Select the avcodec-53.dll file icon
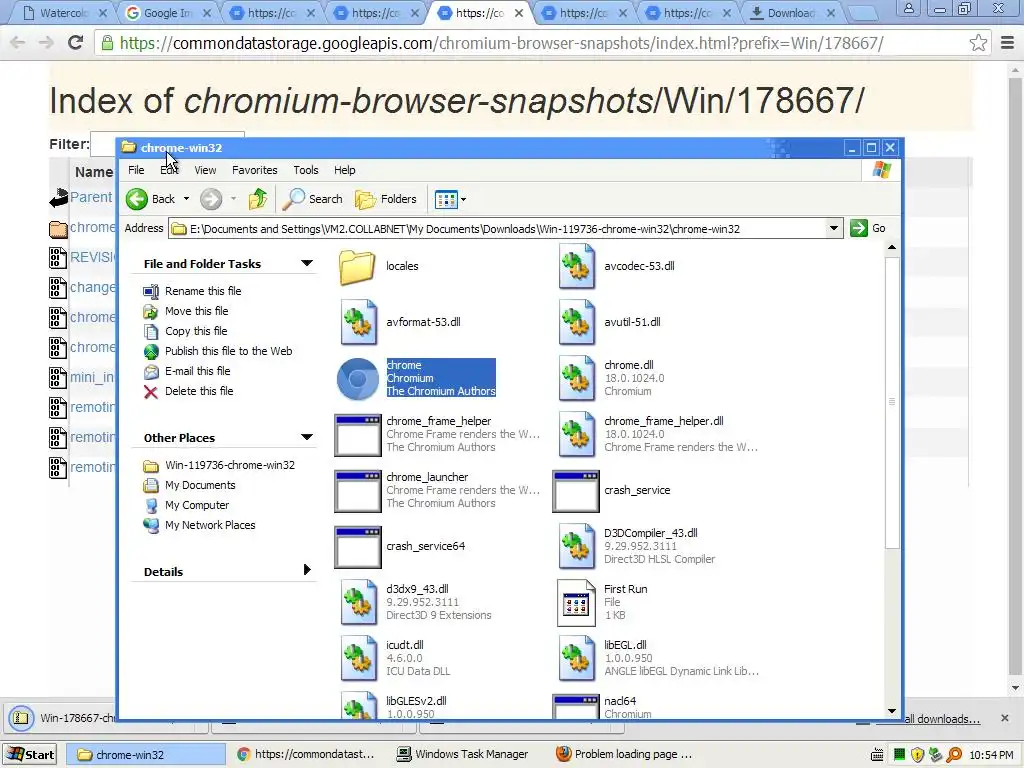The image size is (1024, 768). [x=577, y=266]
